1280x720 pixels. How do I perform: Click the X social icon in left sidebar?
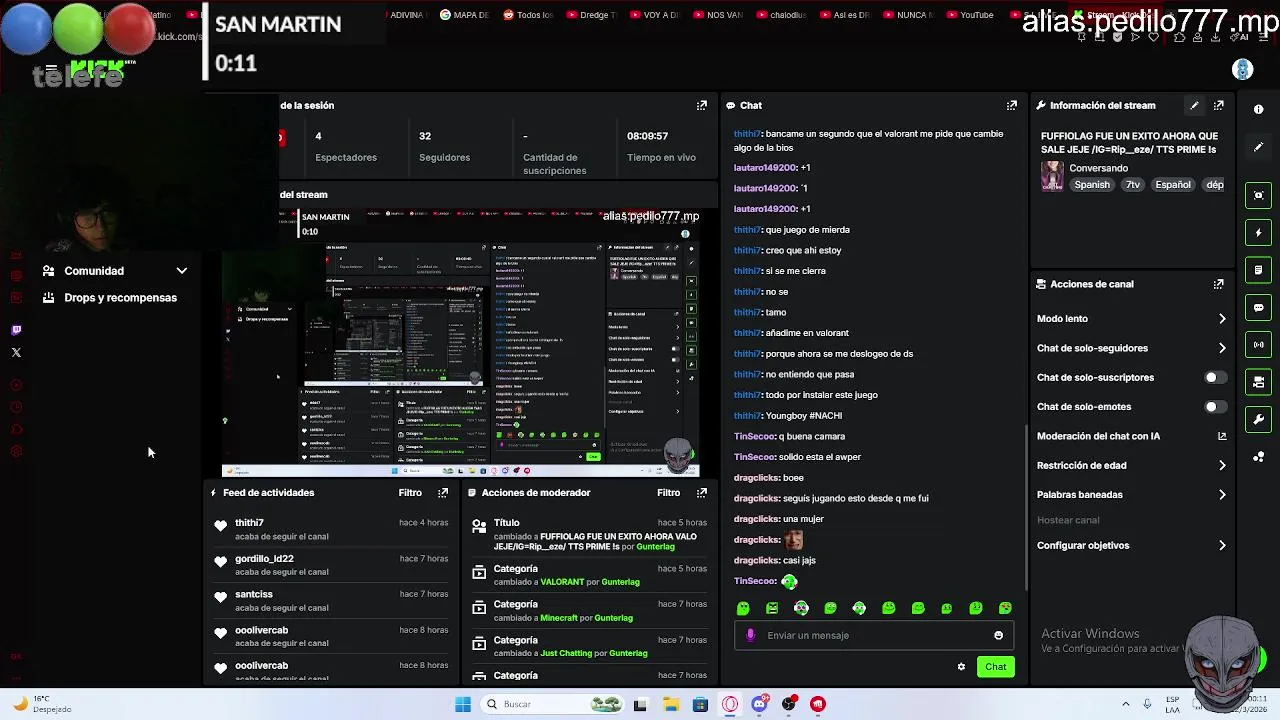pos(16,352)
